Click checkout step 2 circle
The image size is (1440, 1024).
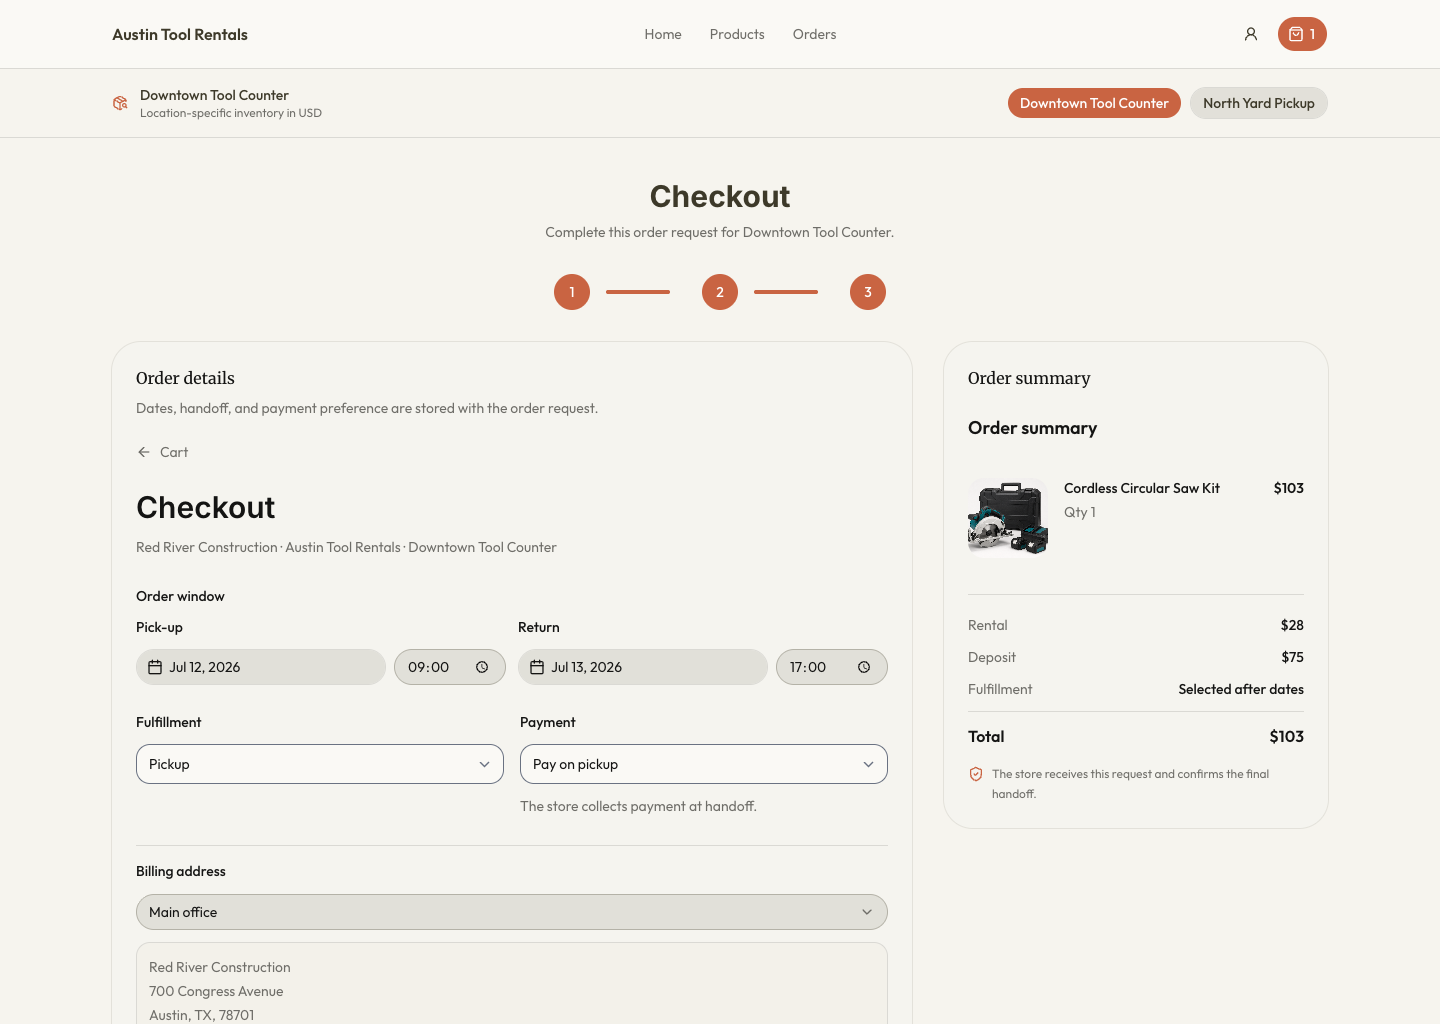720,292
